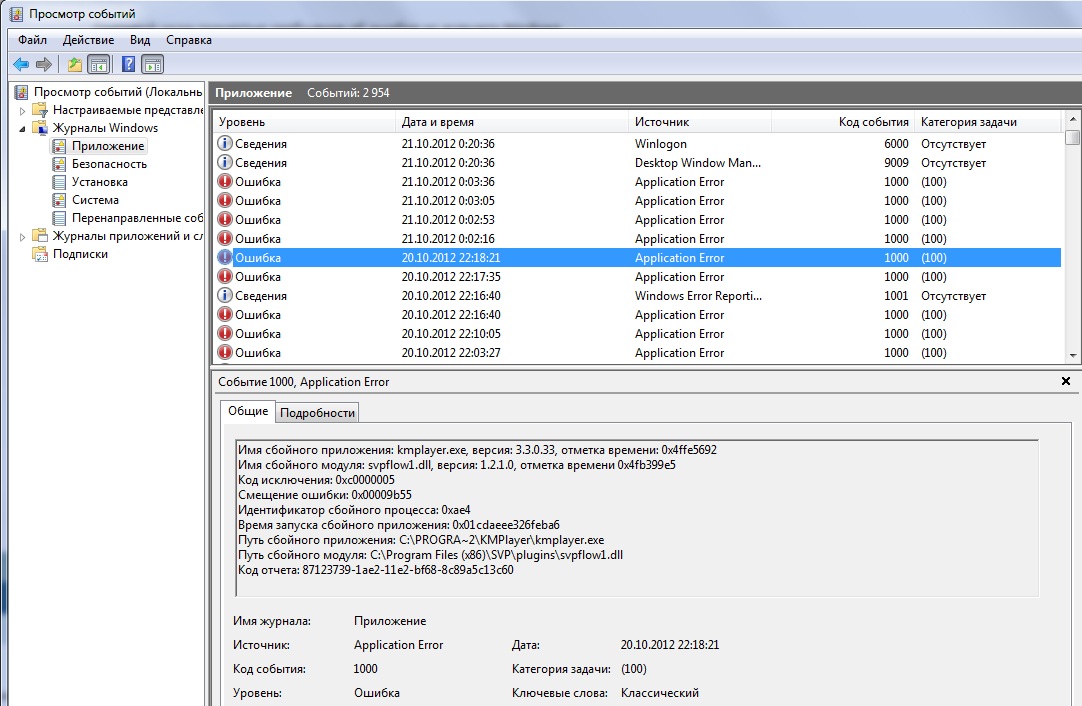This screenshot has width=1082, height=706.
Task: Open Help via blue question icon
Action: pyautogui.click(x=128, y=65)
